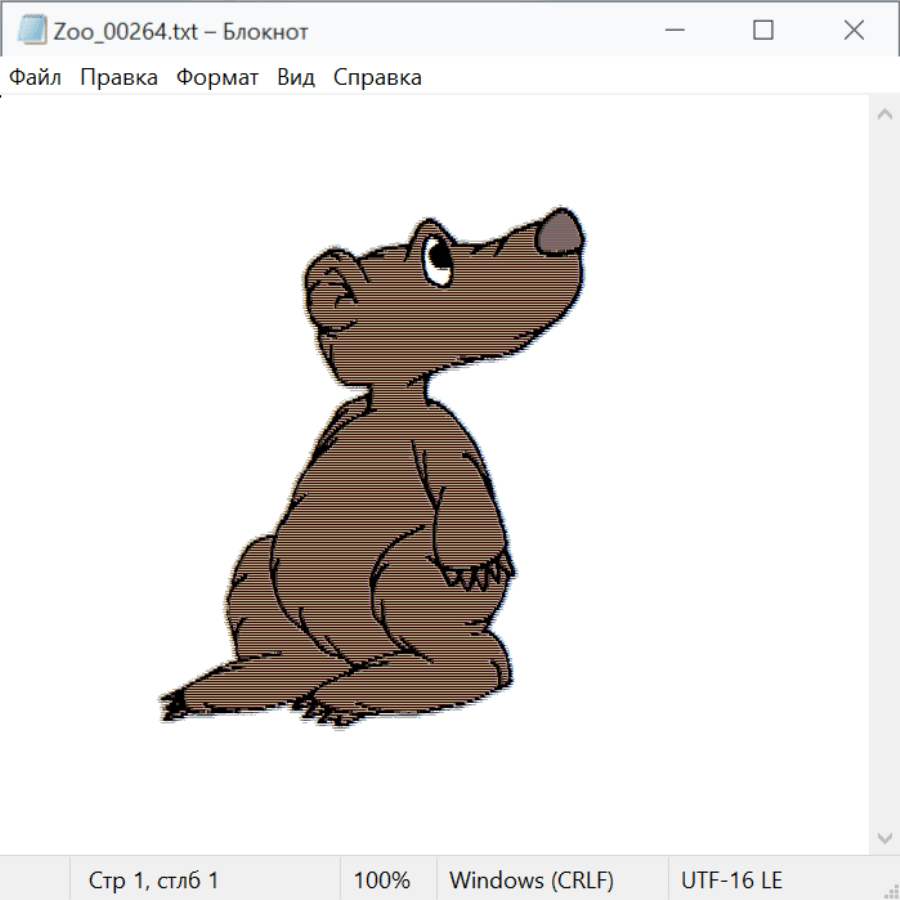Viewport: 900px width, 900px height.
Task: Maximize the Блокнот window
Action: click(x=763, y=31)
